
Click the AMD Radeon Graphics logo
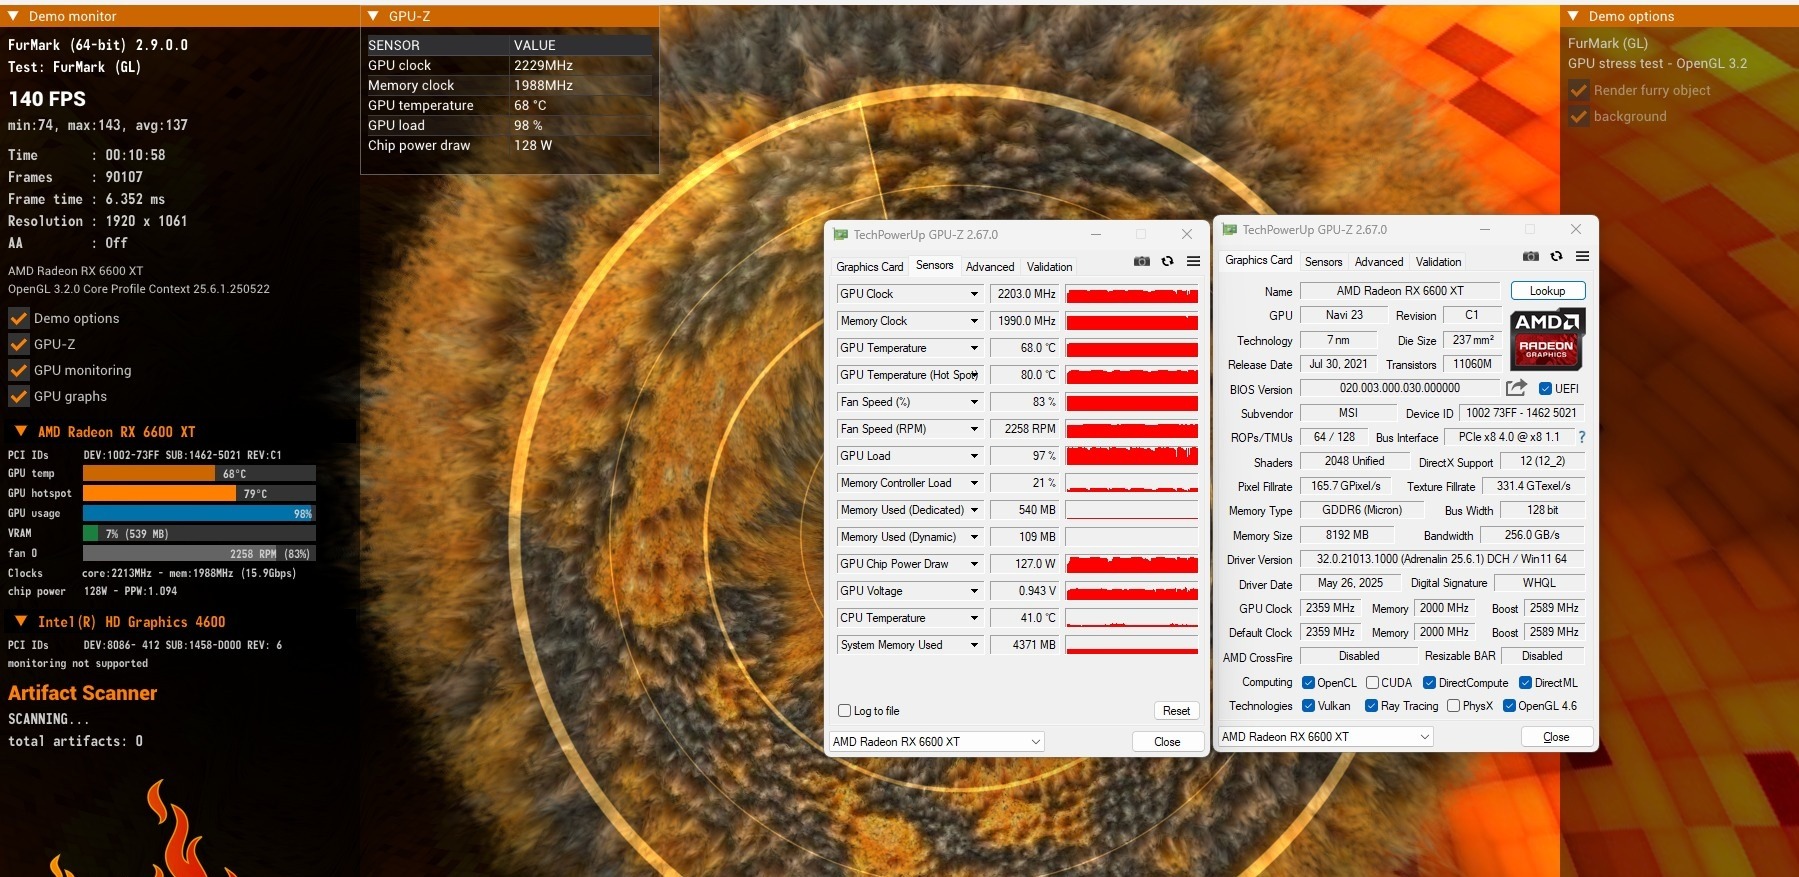click(1546, 339)
